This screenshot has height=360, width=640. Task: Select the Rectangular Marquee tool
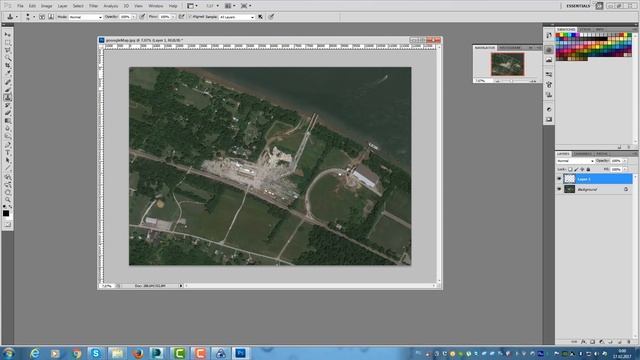point(7,42)
